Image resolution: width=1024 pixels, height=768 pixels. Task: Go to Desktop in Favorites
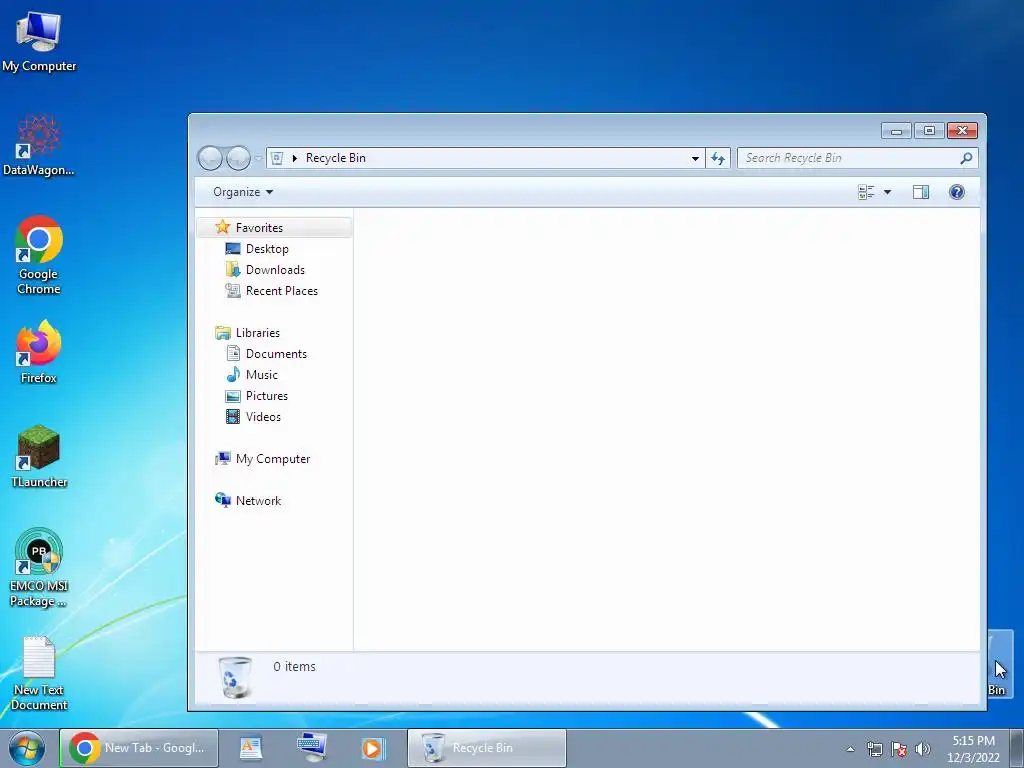coord(267,249)
